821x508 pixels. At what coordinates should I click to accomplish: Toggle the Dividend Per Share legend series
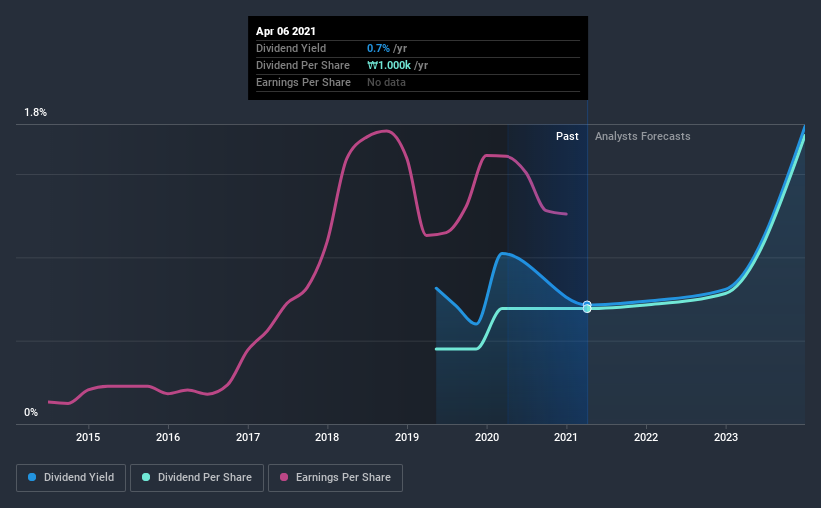tap(197, 478)
